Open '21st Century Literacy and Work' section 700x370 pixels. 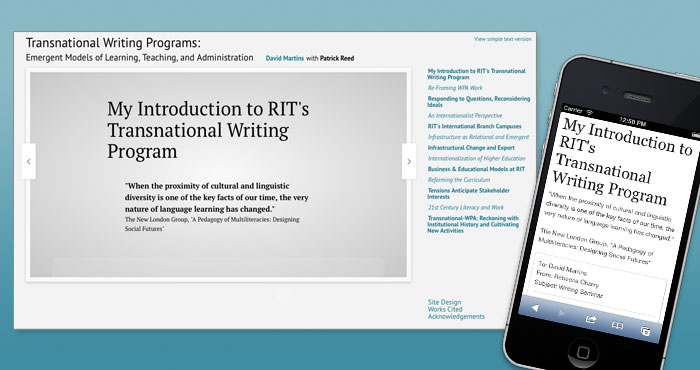click(x=466, y=208)
